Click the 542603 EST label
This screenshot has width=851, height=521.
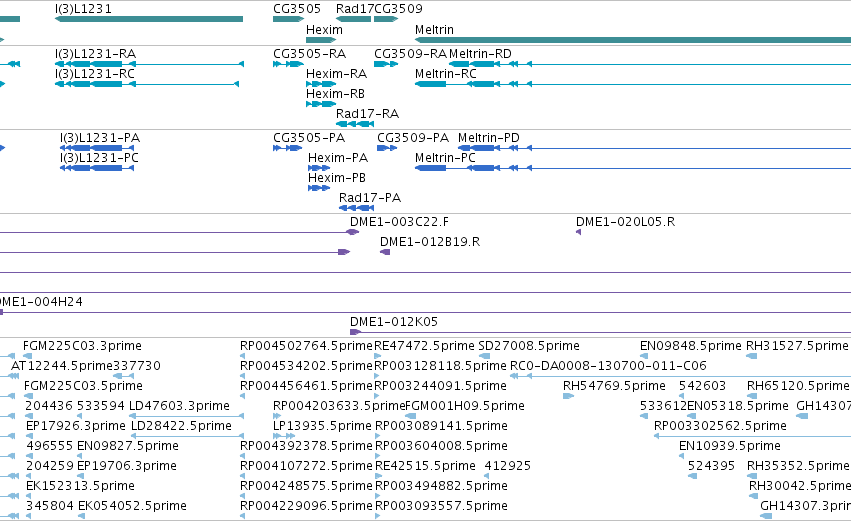click(702, 386)
